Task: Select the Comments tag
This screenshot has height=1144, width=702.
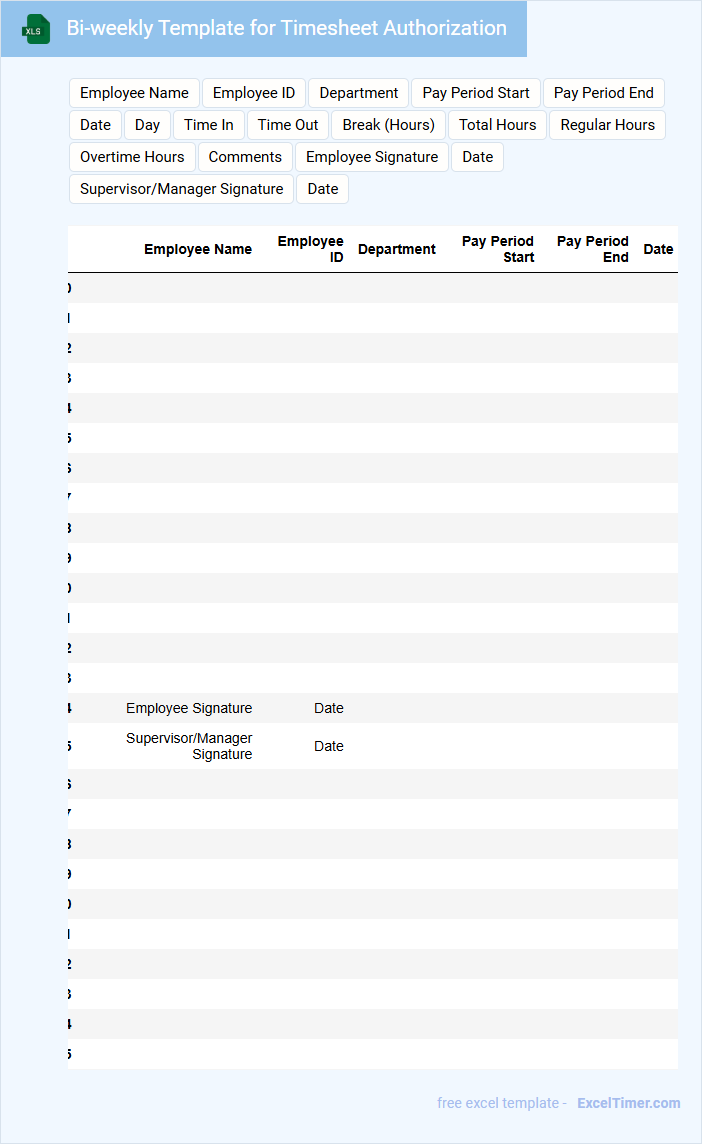Action: coord(245,158)
